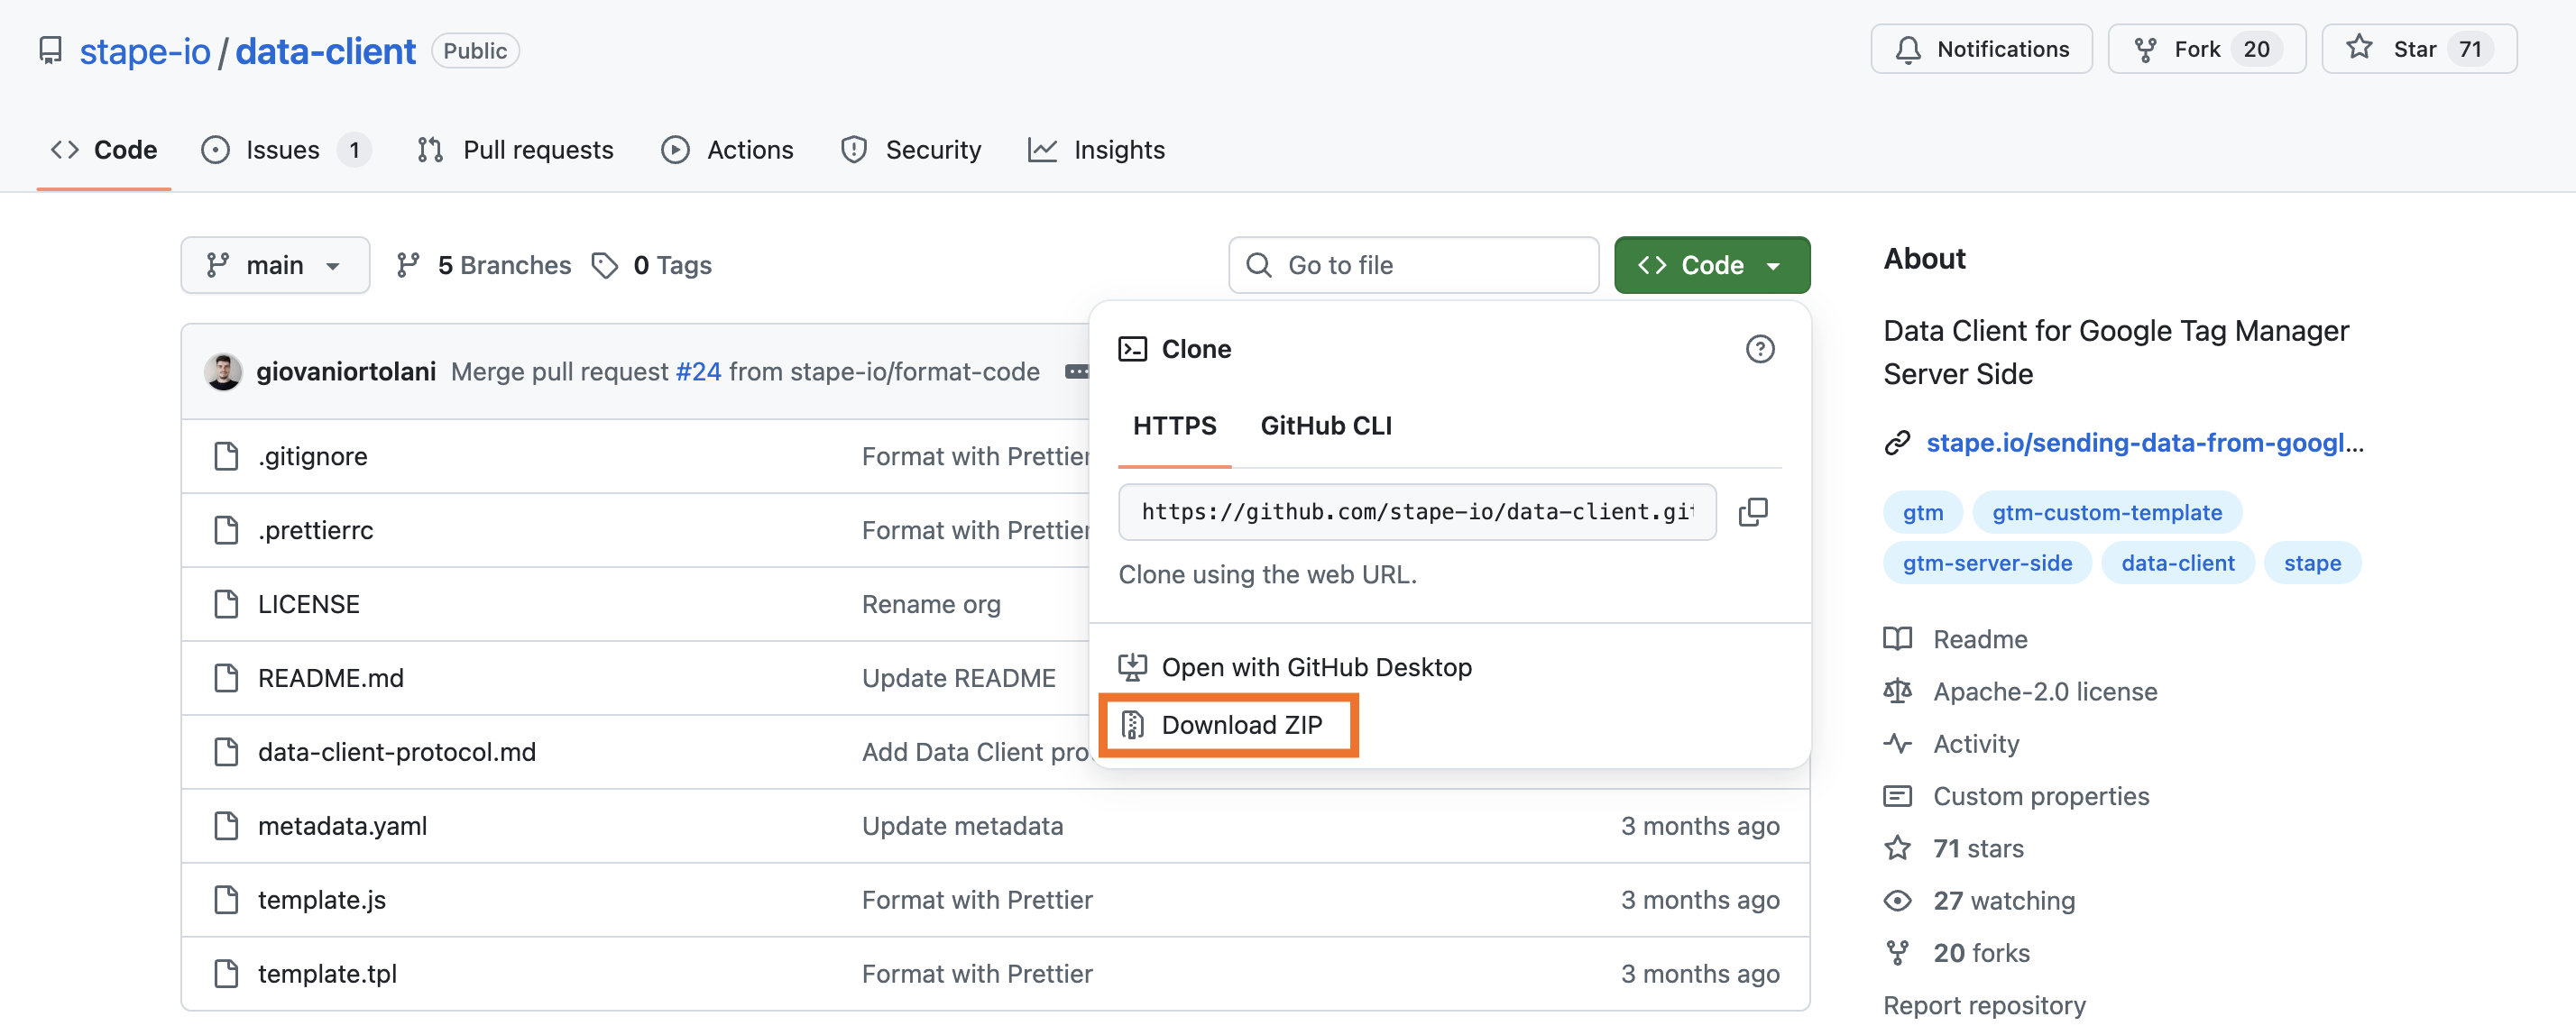Viewport: 2576px width, 1035px height.
Task: Open the Pull requests tab
Action: (x=516, y=150)
